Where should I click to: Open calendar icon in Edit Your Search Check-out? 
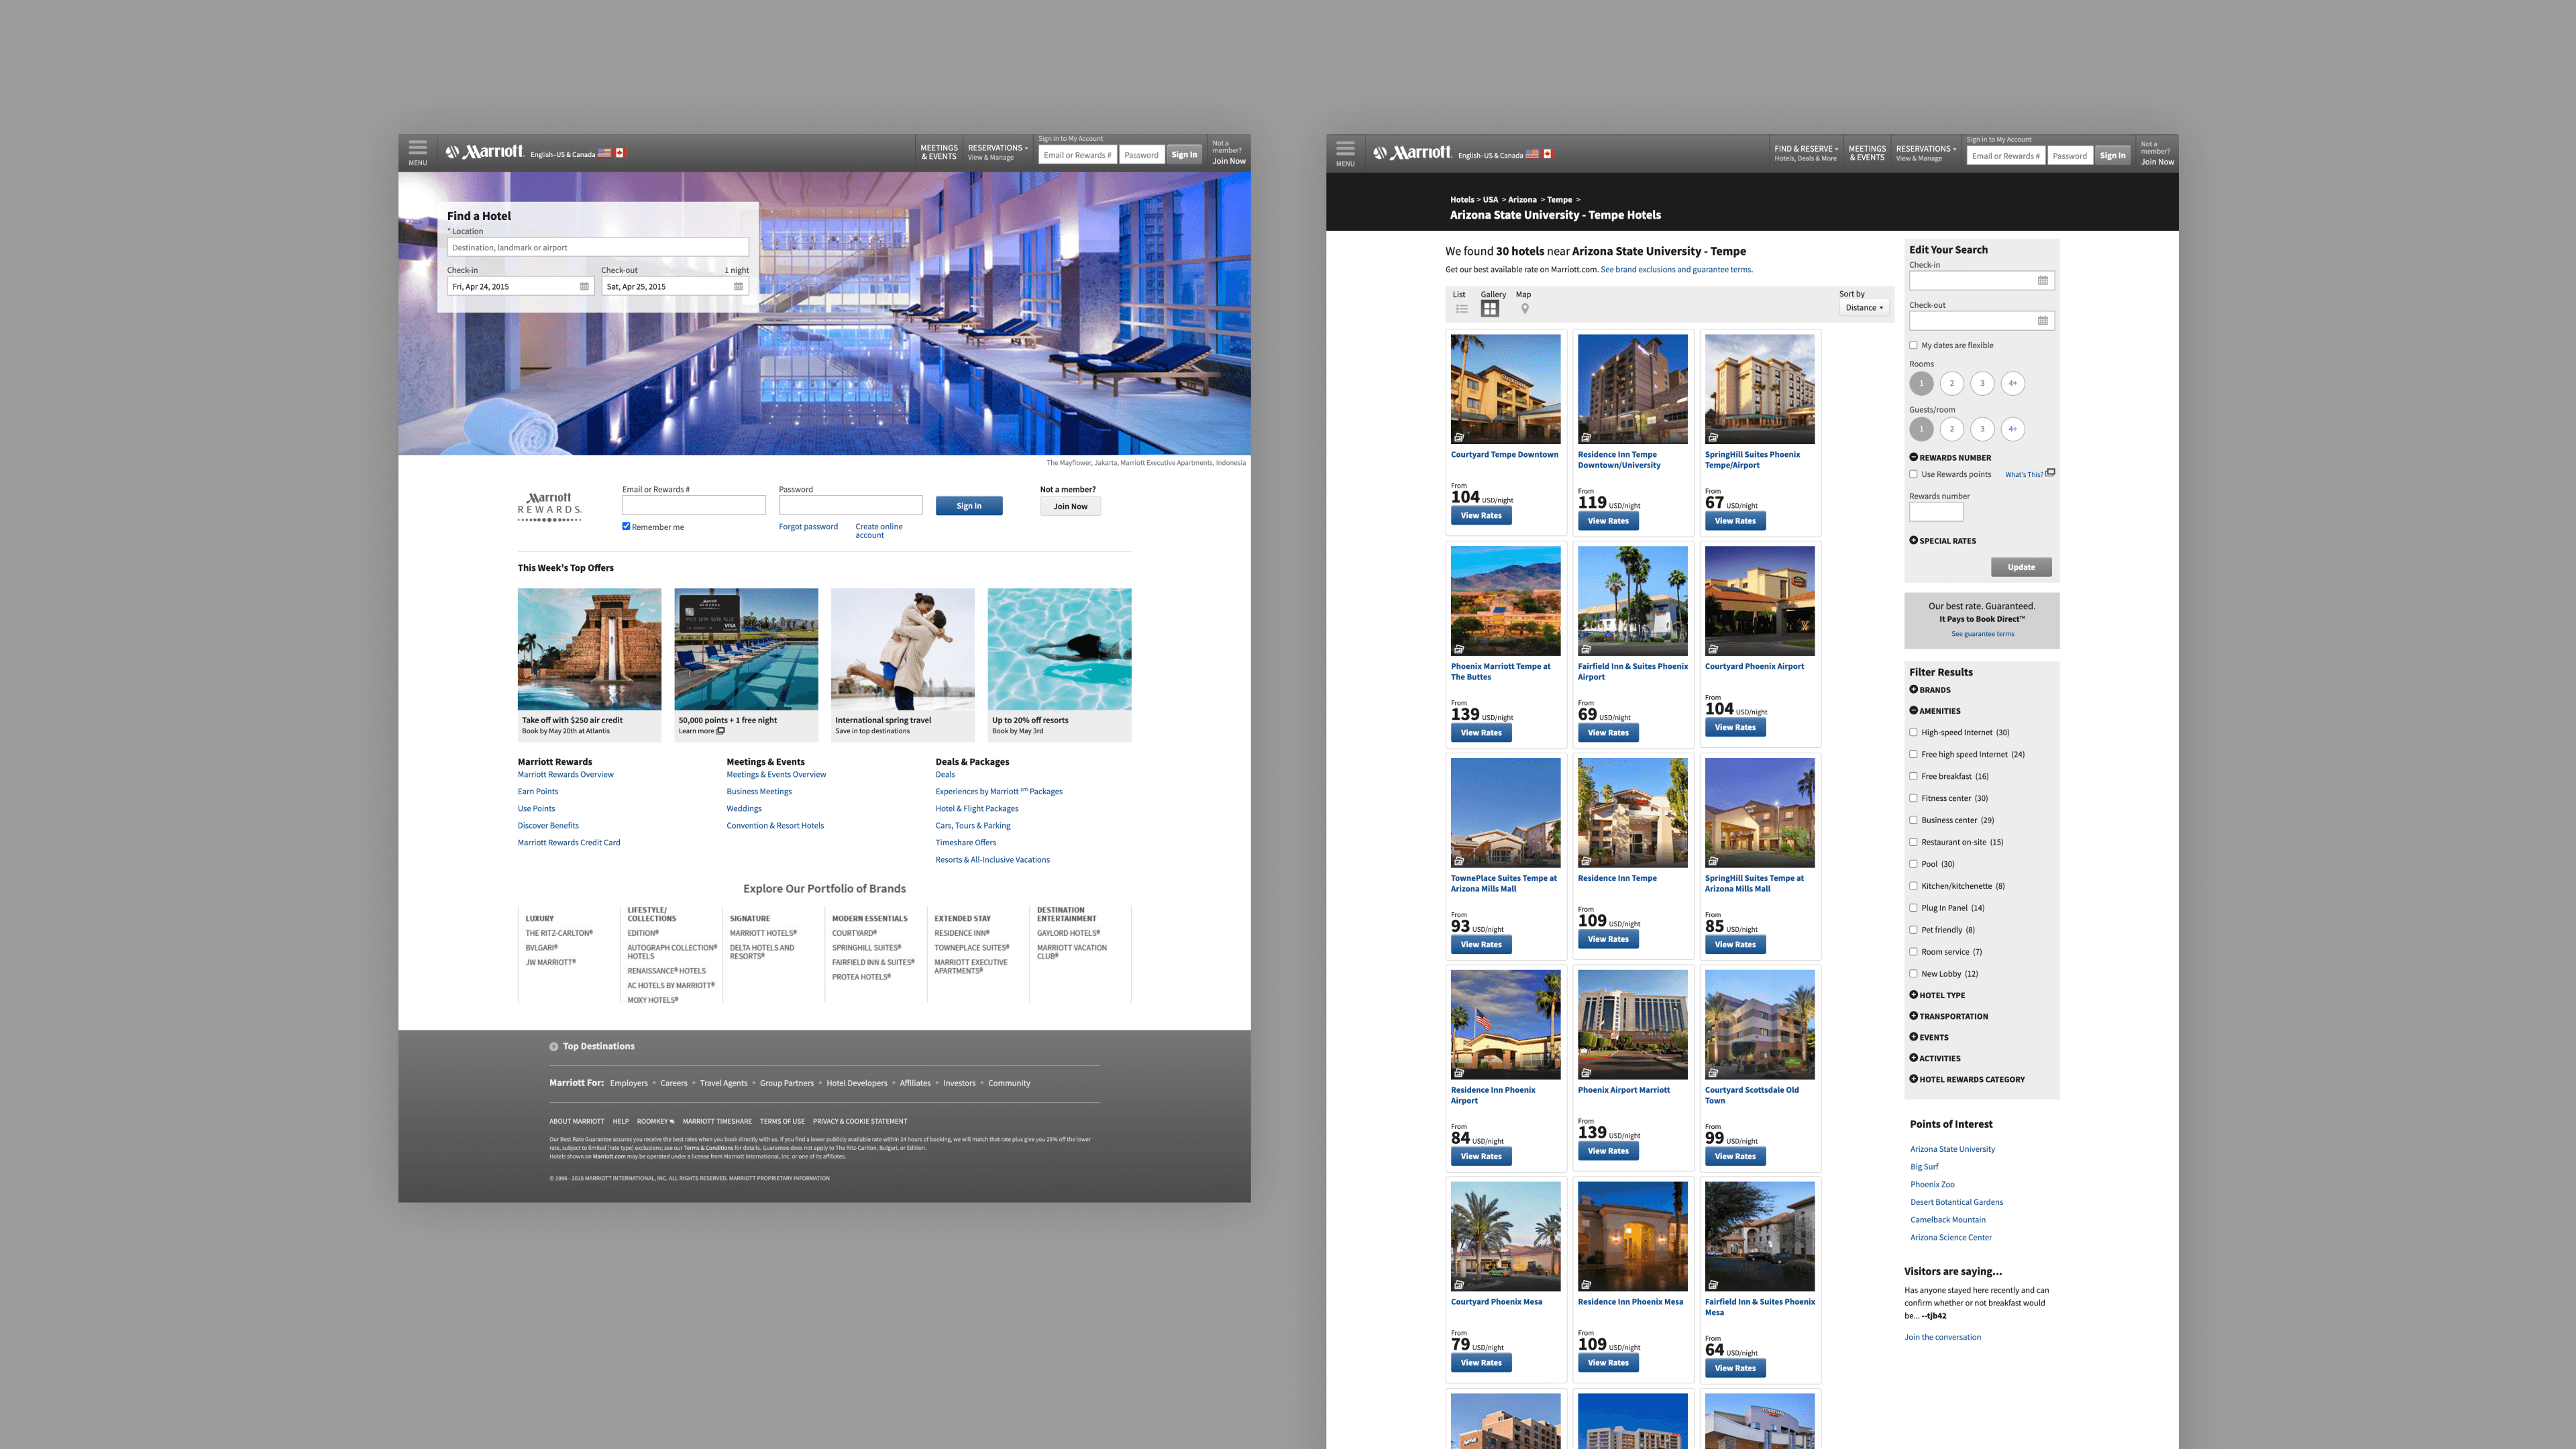click(x=2043, y=321)
